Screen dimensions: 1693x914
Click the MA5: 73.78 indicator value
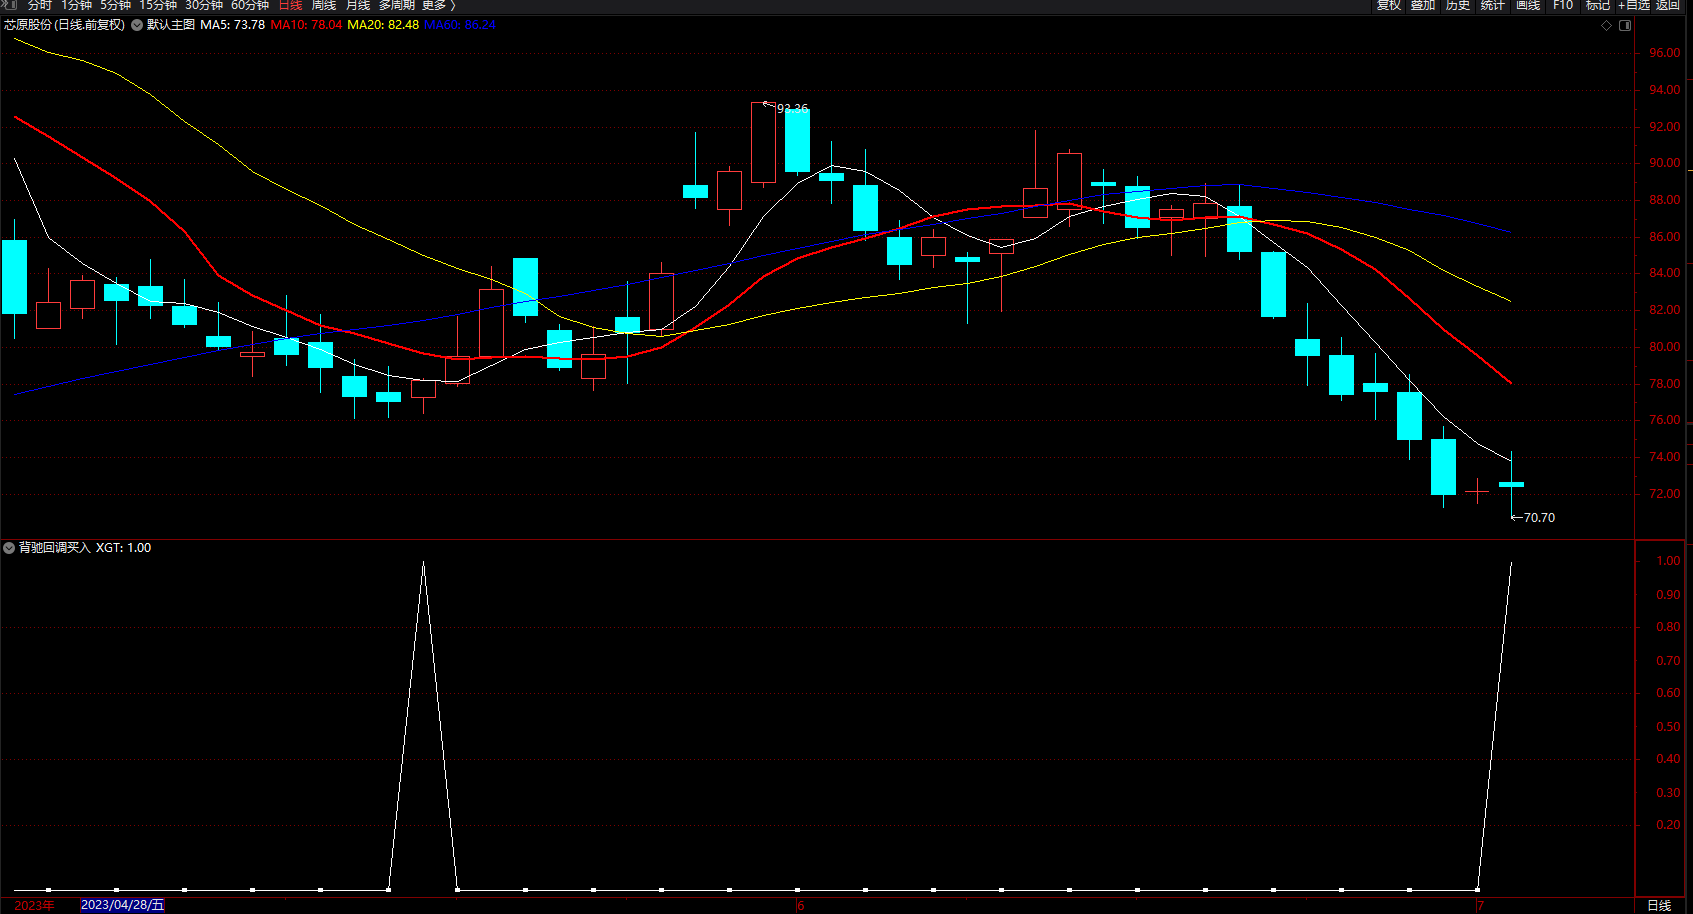(x=233, y=25)
